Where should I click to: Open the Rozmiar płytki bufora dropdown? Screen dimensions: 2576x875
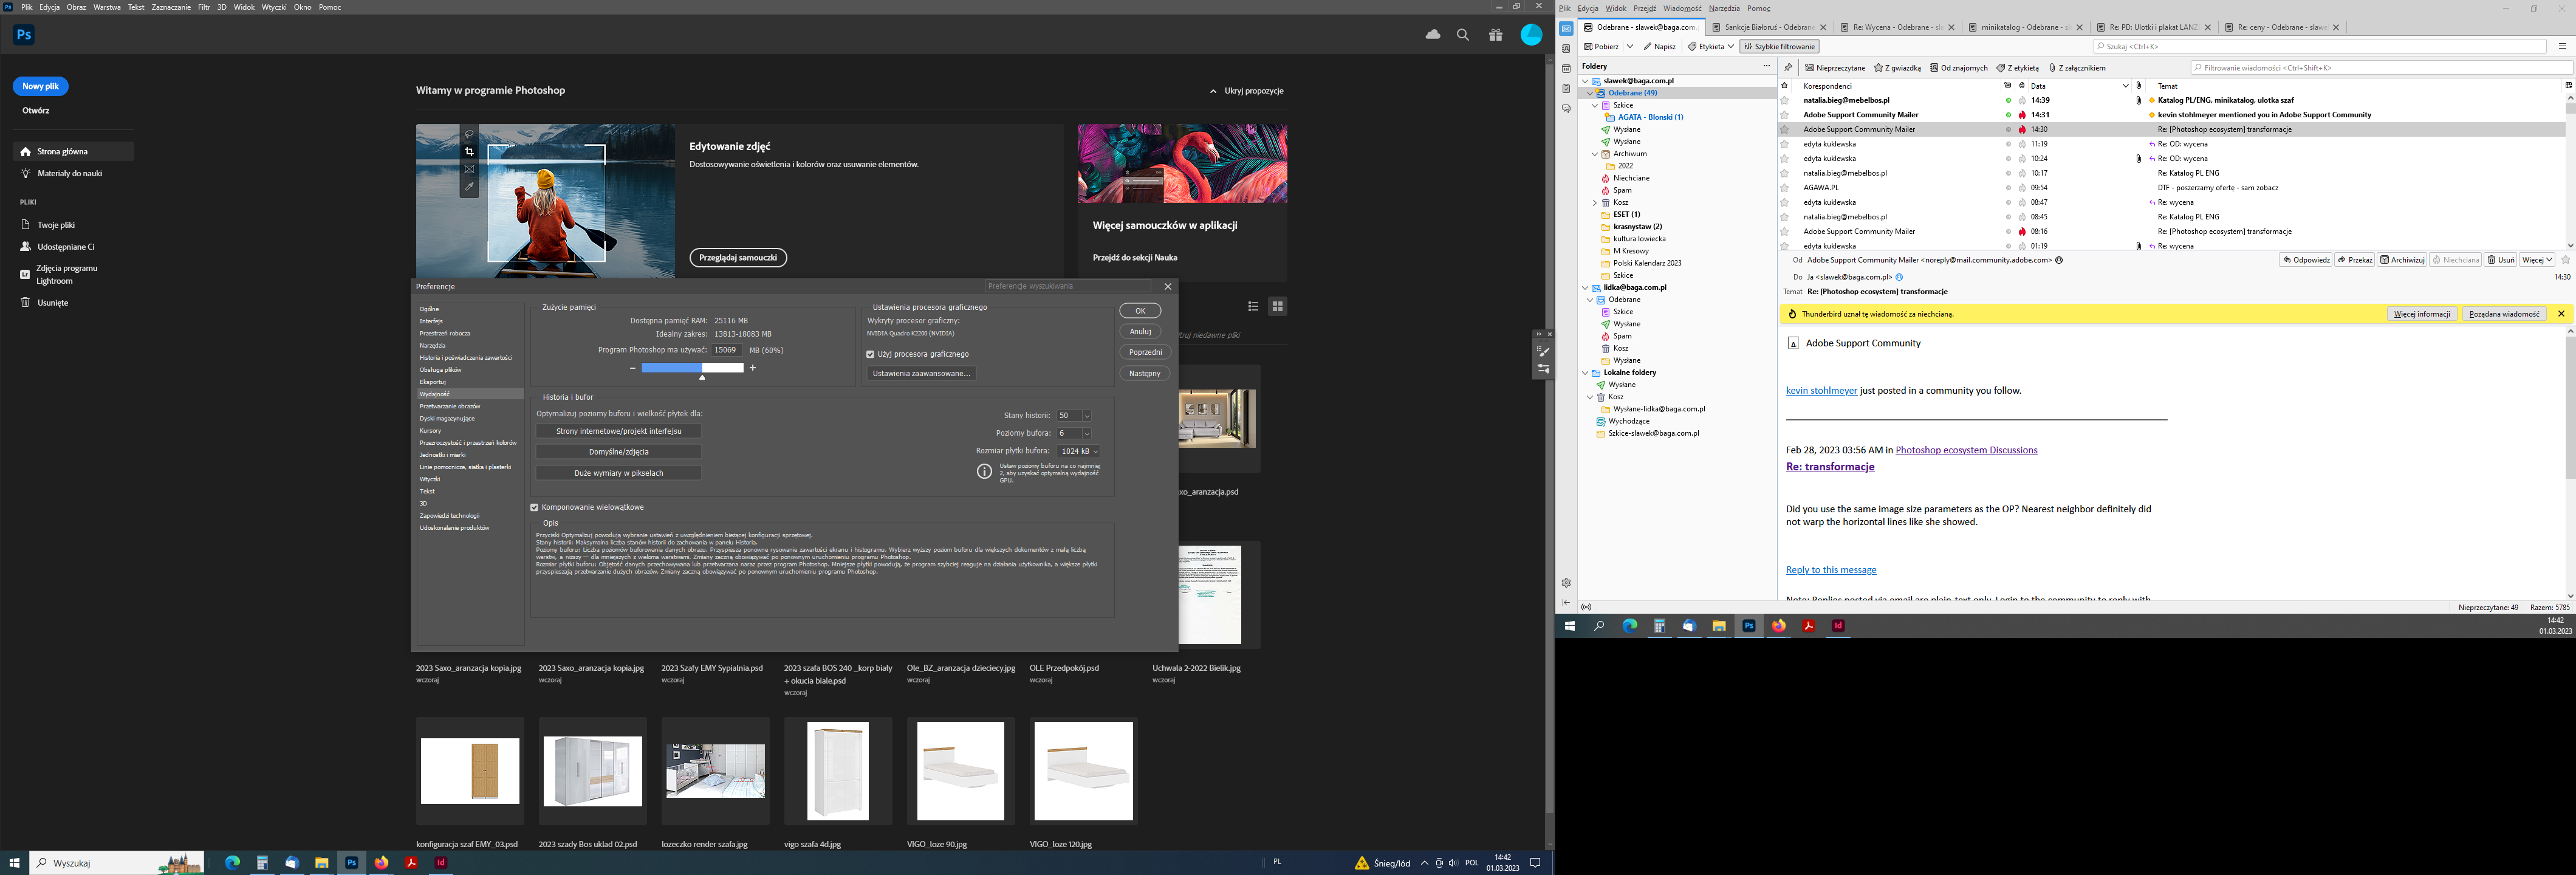tap(1095, 450)
